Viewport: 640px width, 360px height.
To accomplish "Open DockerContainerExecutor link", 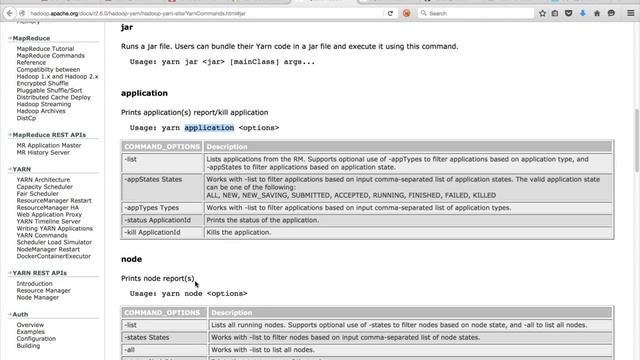I will pos(53,256).
